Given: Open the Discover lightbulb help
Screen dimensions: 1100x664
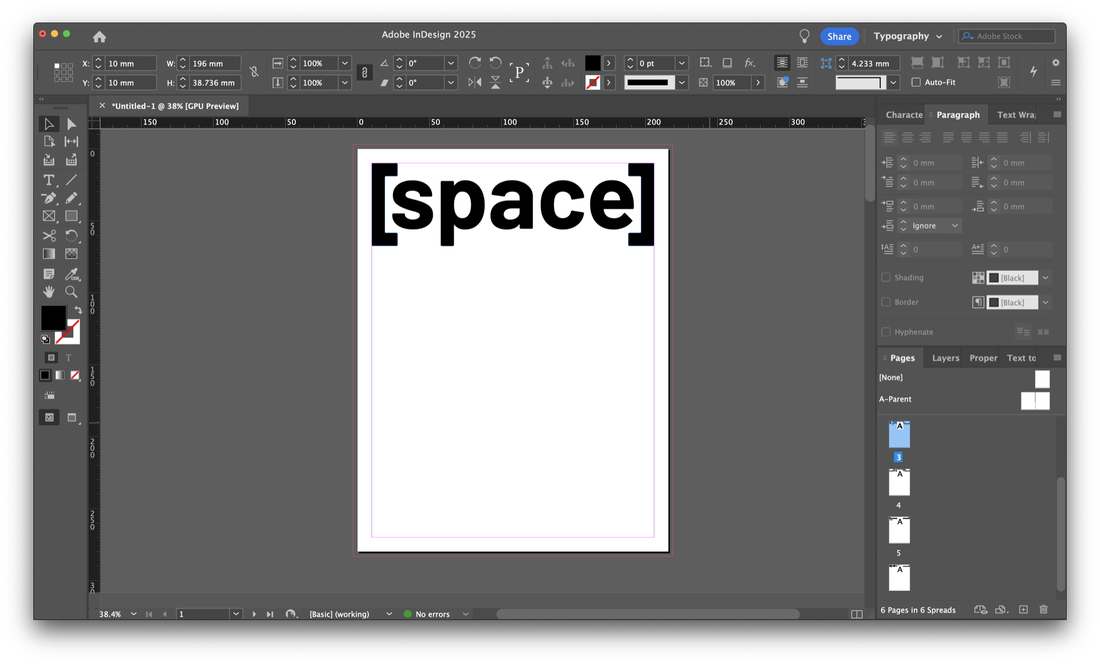Looking at the screenshot, I should coord(805,36).
